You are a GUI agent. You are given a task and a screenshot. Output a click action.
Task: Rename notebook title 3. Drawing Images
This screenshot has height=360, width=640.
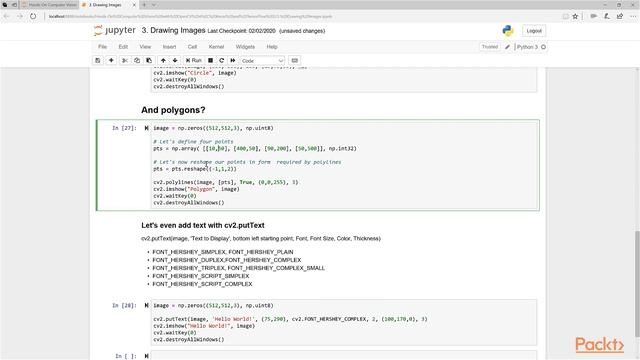[173, 31]
